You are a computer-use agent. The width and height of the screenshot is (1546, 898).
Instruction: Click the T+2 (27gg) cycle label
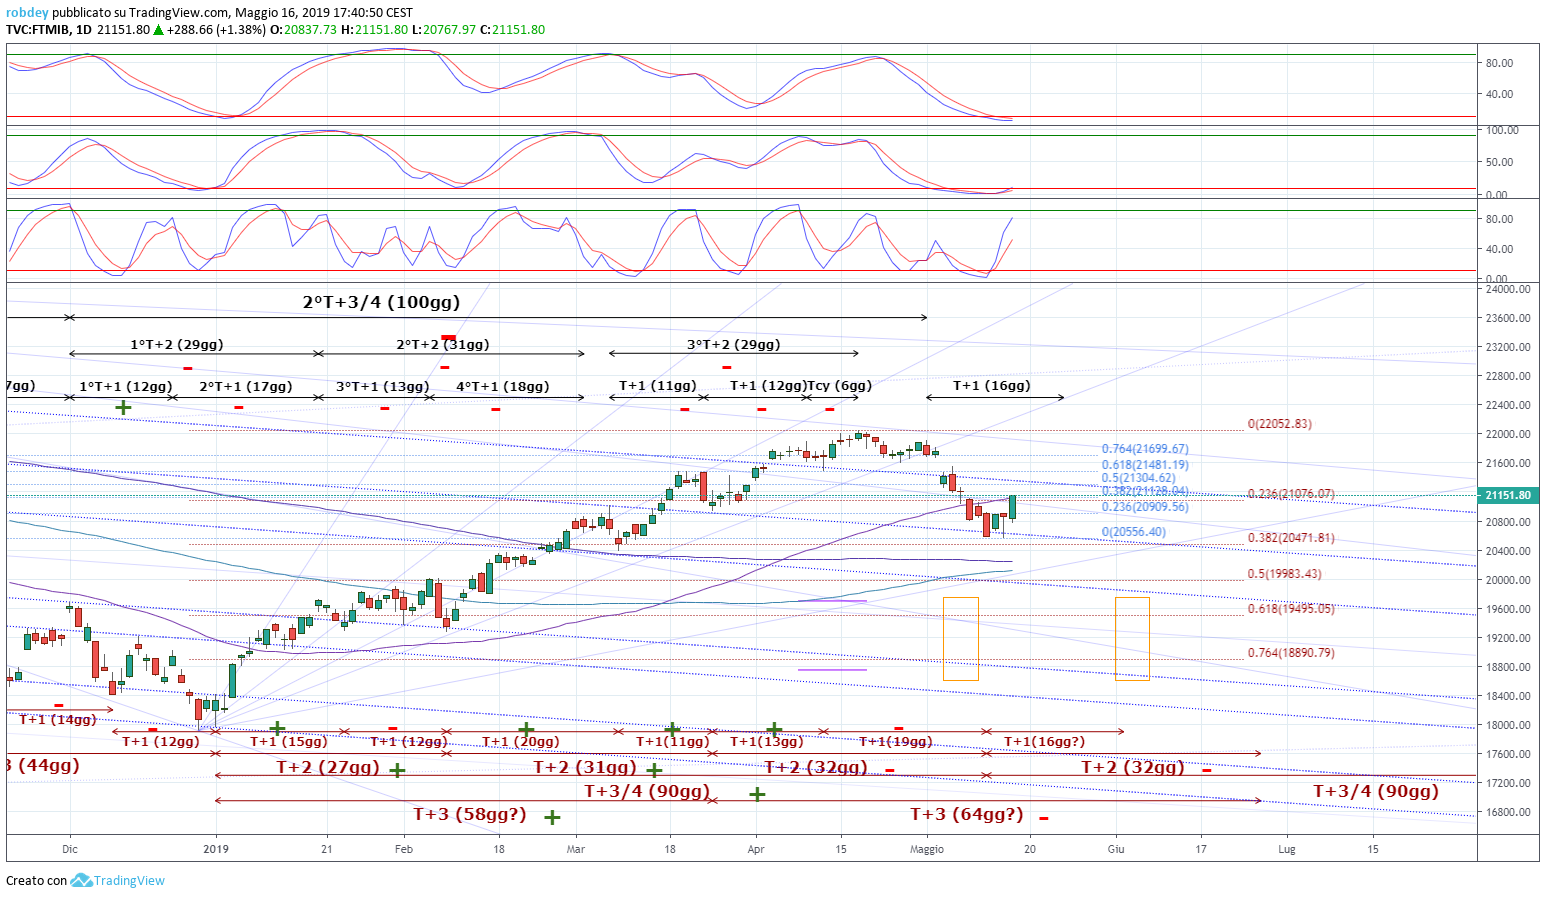pyautogui.click(x=328, y=768)
